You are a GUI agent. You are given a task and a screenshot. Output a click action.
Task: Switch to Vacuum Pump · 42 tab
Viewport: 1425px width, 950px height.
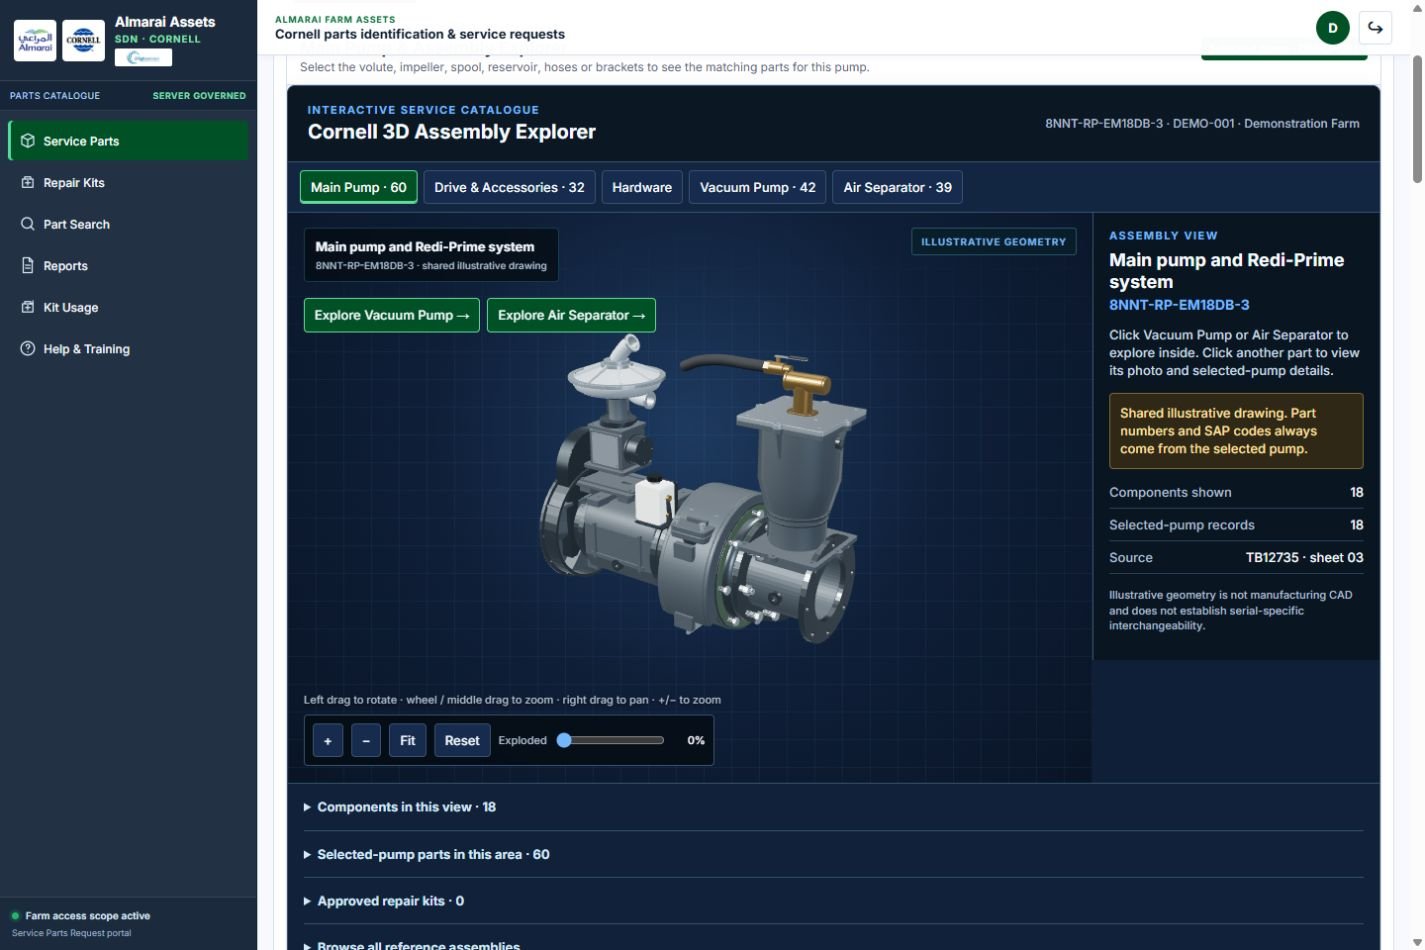(757, 187)
